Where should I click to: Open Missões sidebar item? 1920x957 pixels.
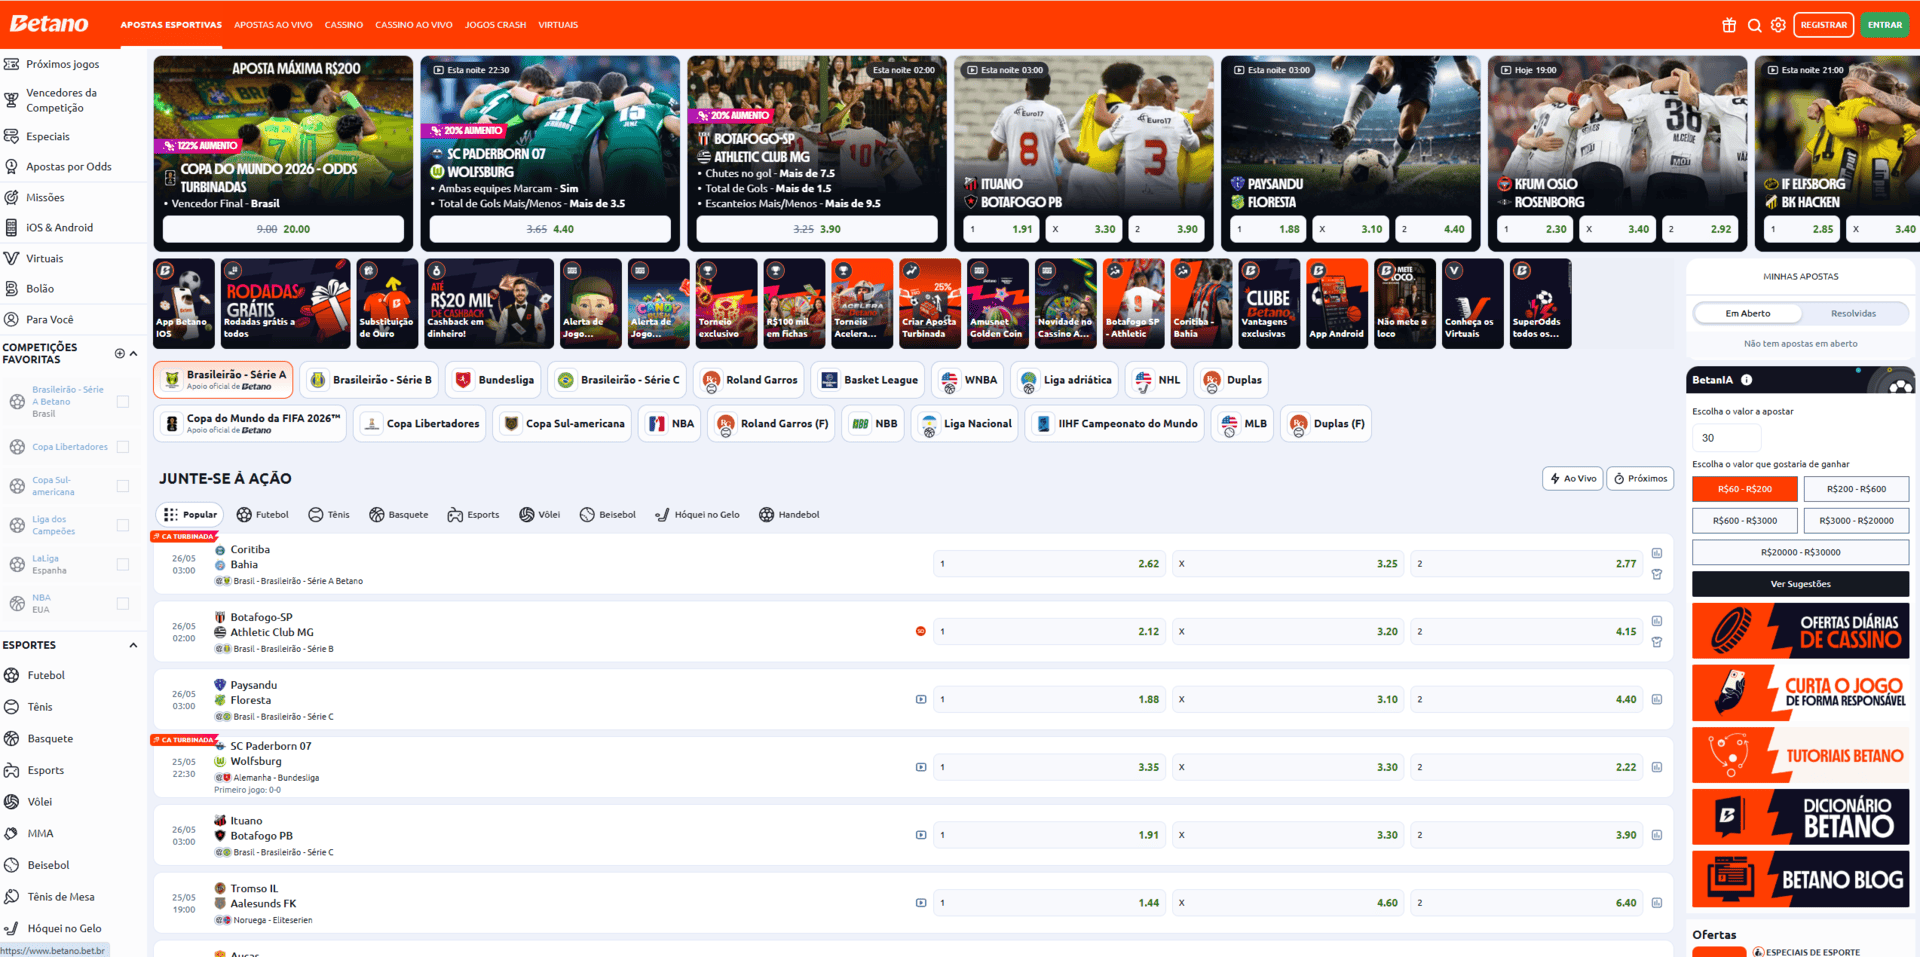click(45, 198)
